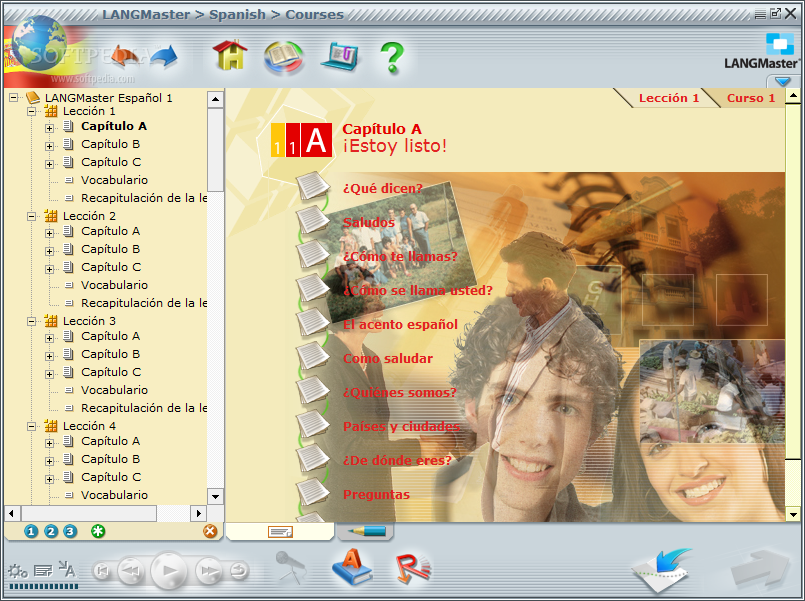
Task: Close the tree panel with orange X
Action: coord(210,531)
